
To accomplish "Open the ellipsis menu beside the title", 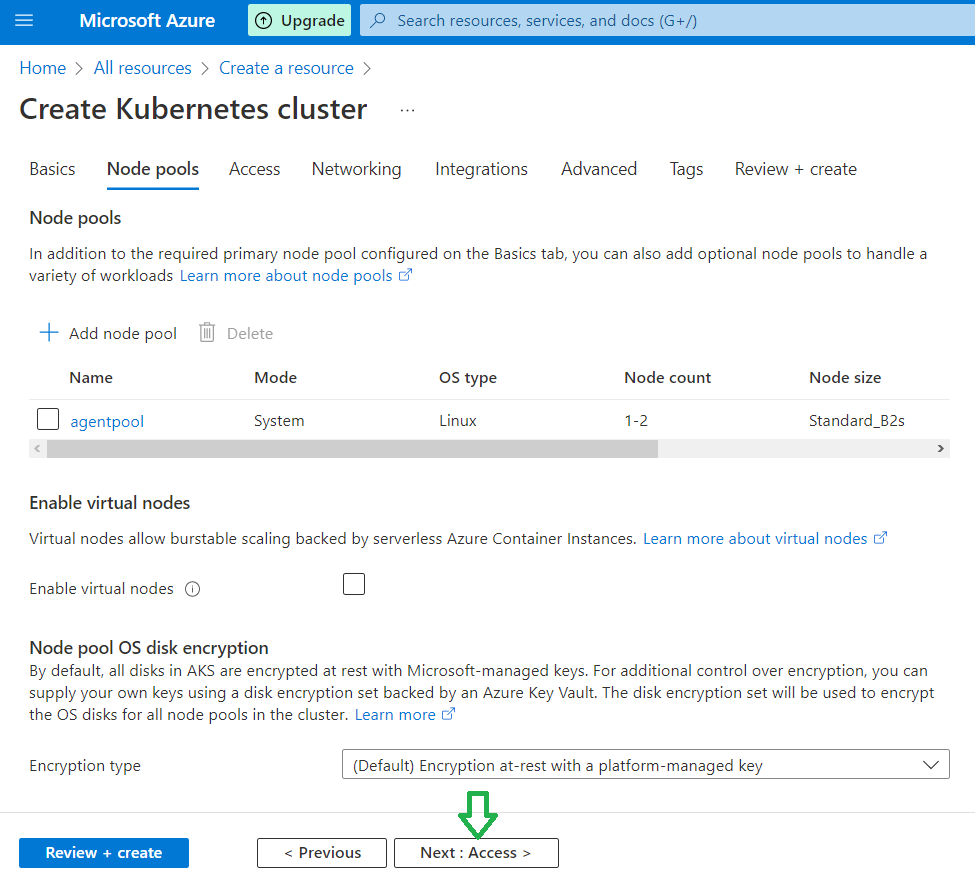I will 407,110.
